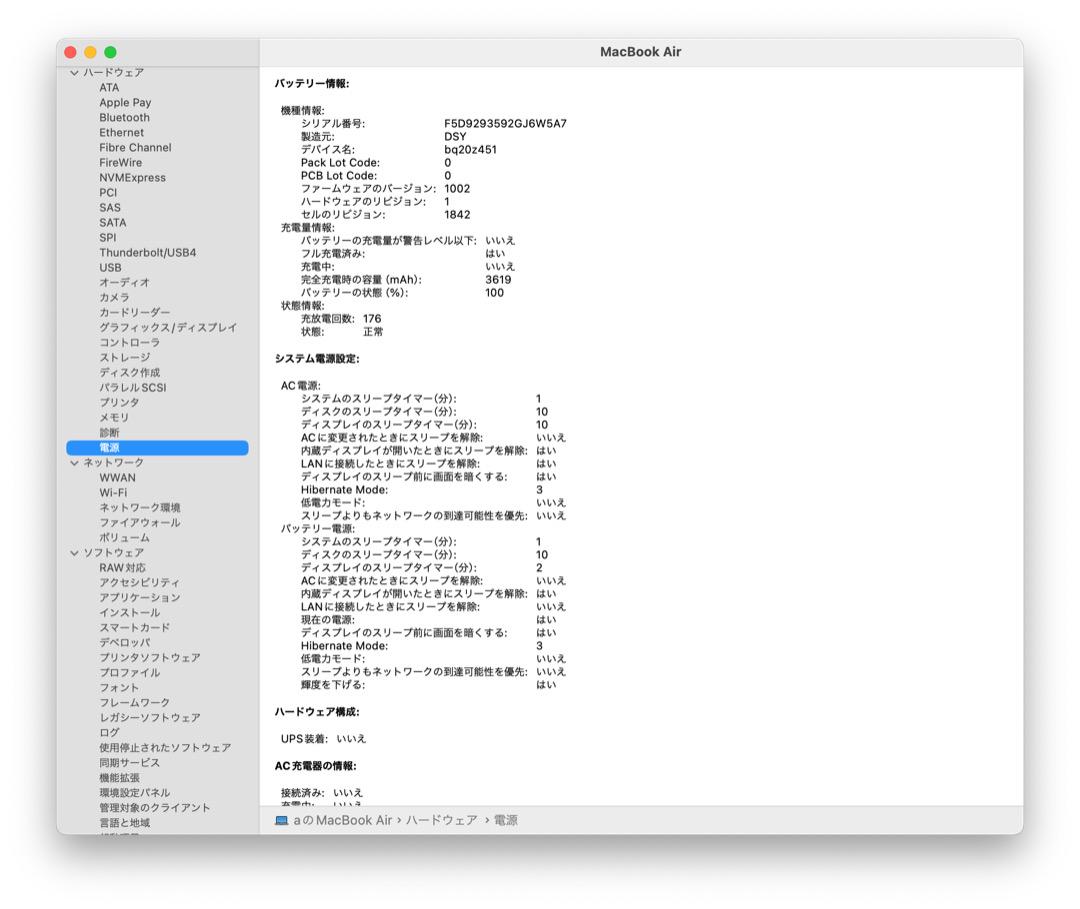The height and width of the screenshot is (909, 1080).
Task: Open 機能拡張 (extensions) entry
Action: (x=119, y=778)
